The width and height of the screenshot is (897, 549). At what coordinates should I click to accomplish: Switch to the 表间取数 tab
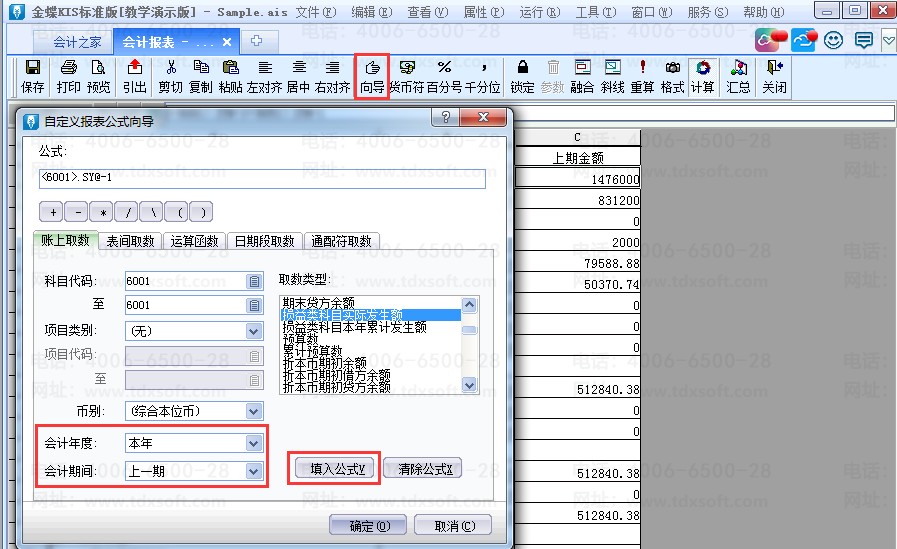(130, 241)
